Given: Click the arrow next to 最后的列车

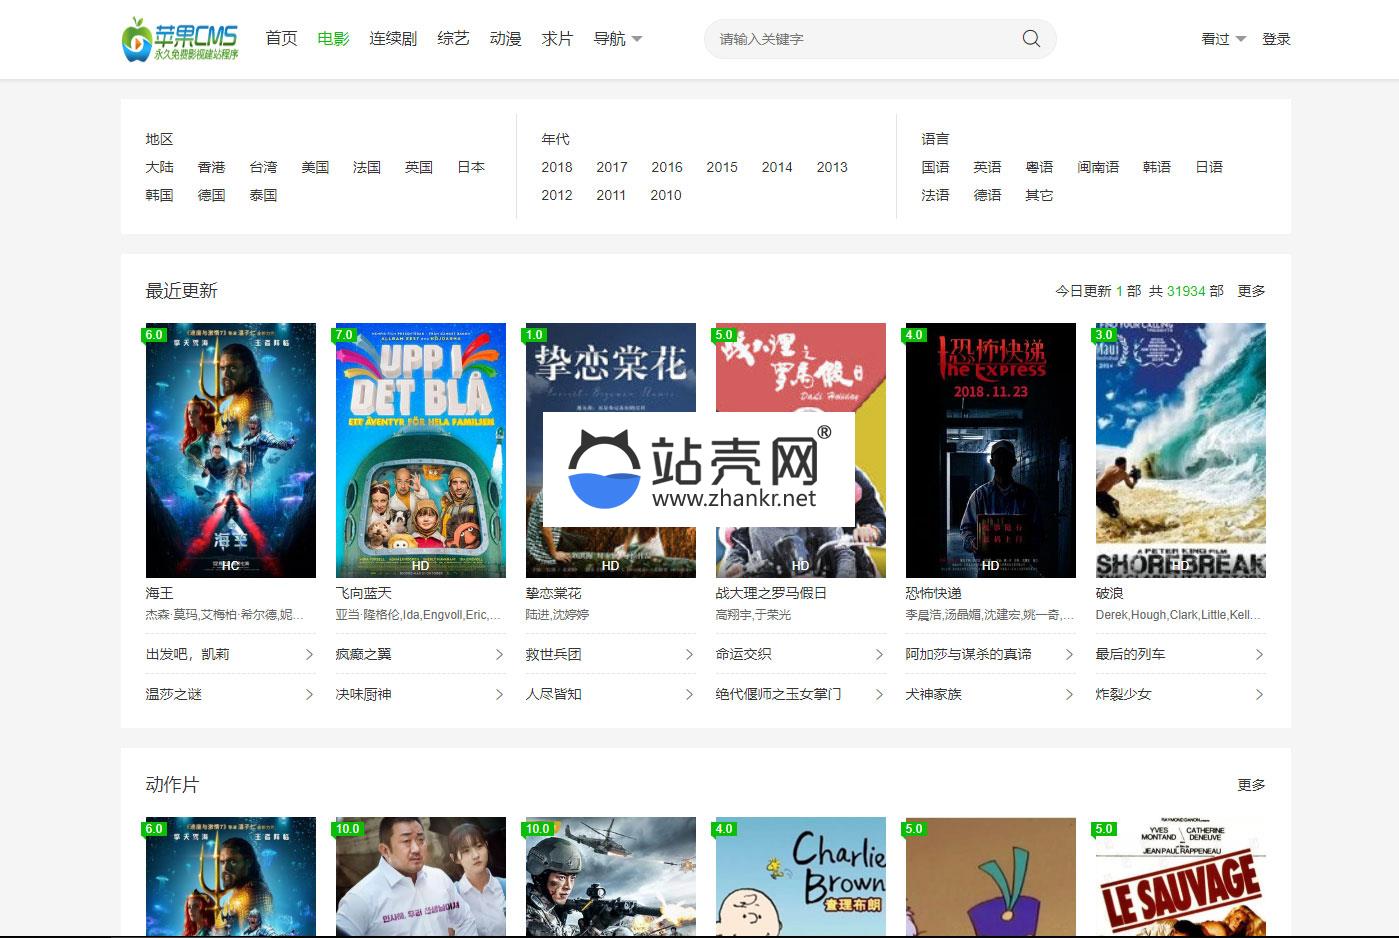Looking at the screenshot, I should coord(1259,654).
